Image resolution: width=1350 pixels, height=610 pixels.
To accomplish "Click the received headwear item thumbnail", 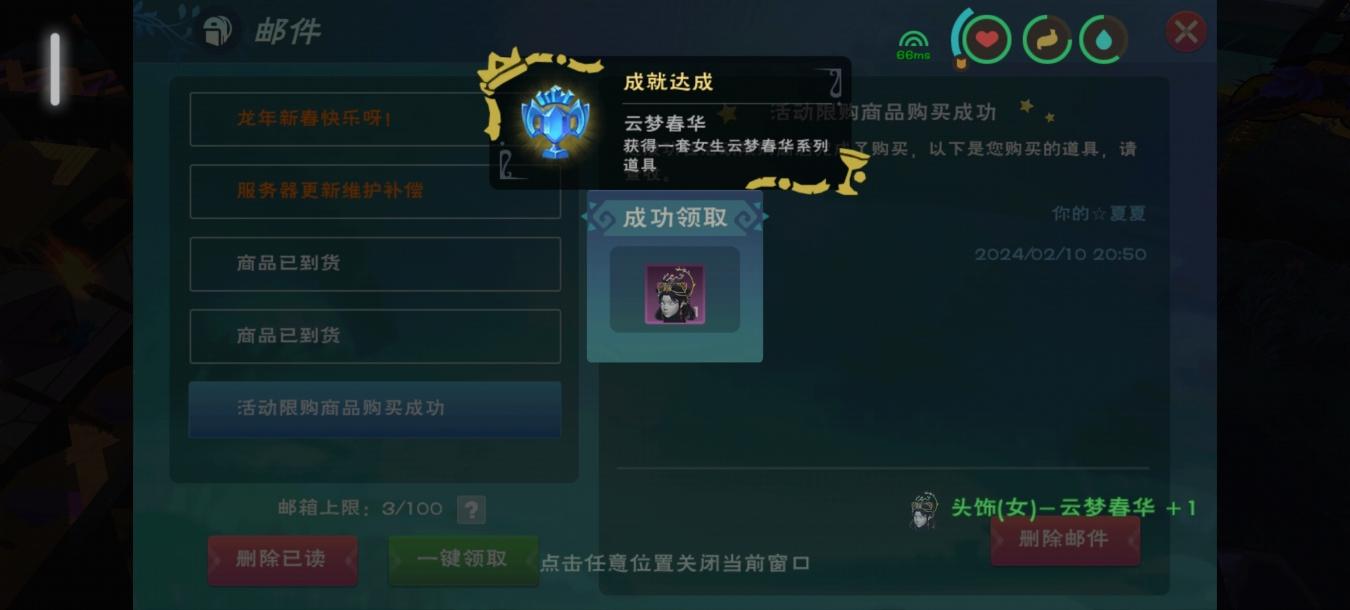I will click(675, 294).
